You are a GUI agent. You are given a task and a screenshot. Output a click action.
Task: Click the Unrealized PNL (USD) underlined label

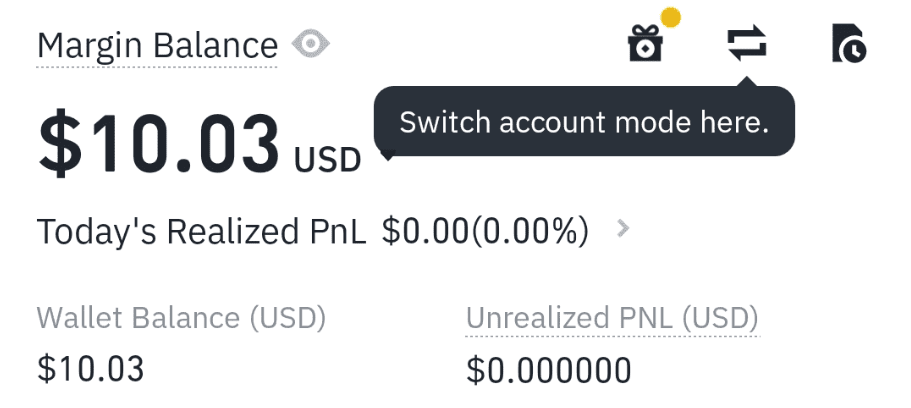(612, 319)
